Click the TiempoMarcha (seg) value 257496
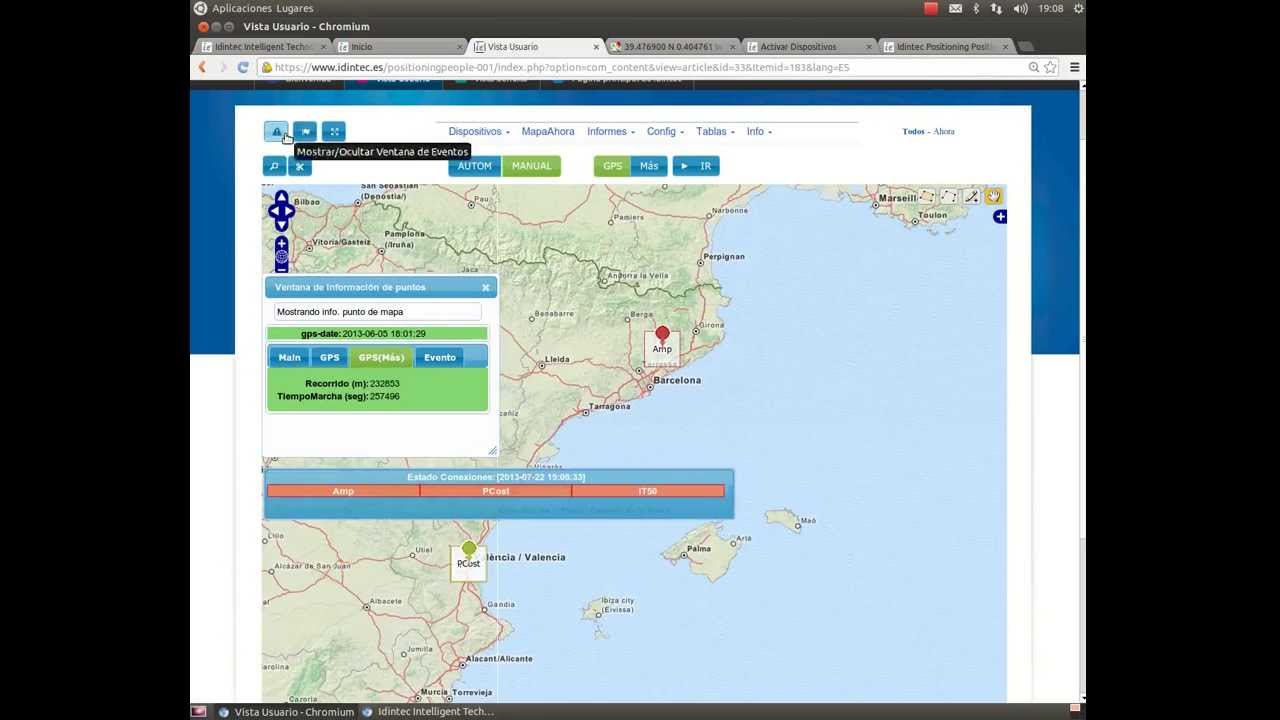The height and width of the screenshot is (720, 1280). [x=384, y=397]
